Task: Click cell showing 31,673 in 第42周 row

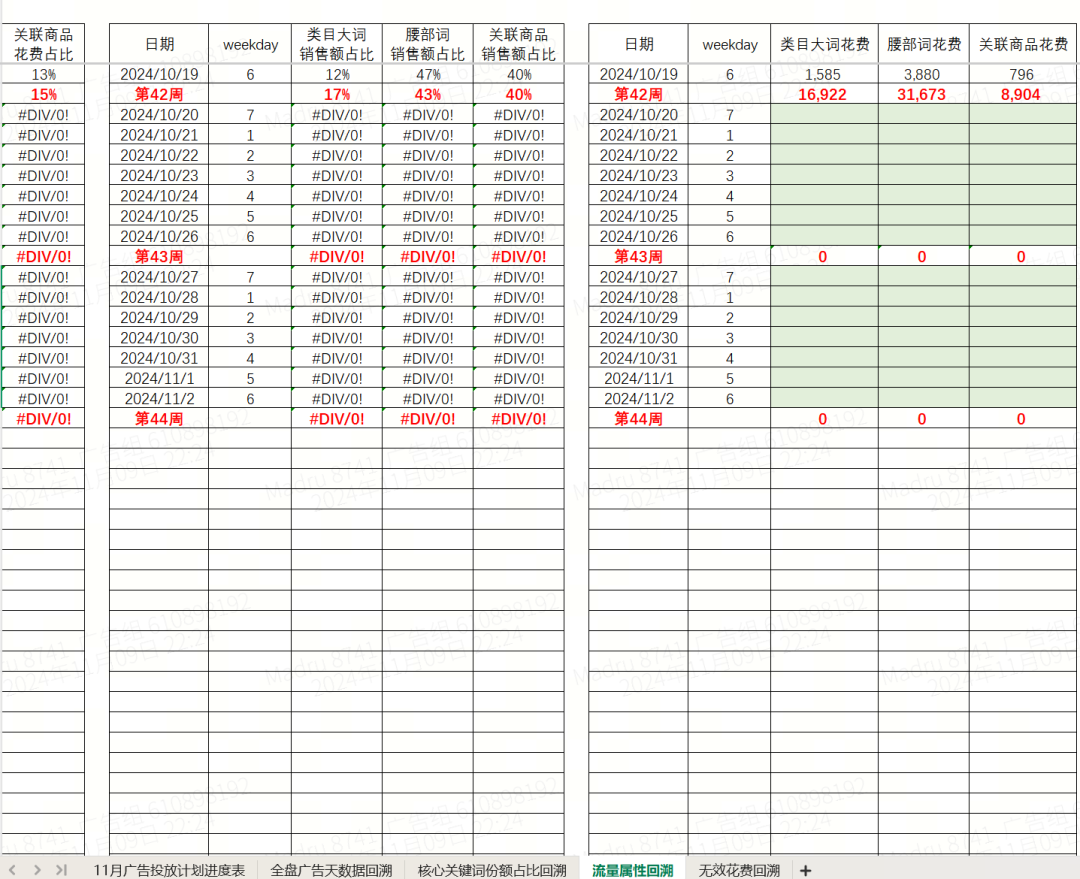Action: pos(923,95)
